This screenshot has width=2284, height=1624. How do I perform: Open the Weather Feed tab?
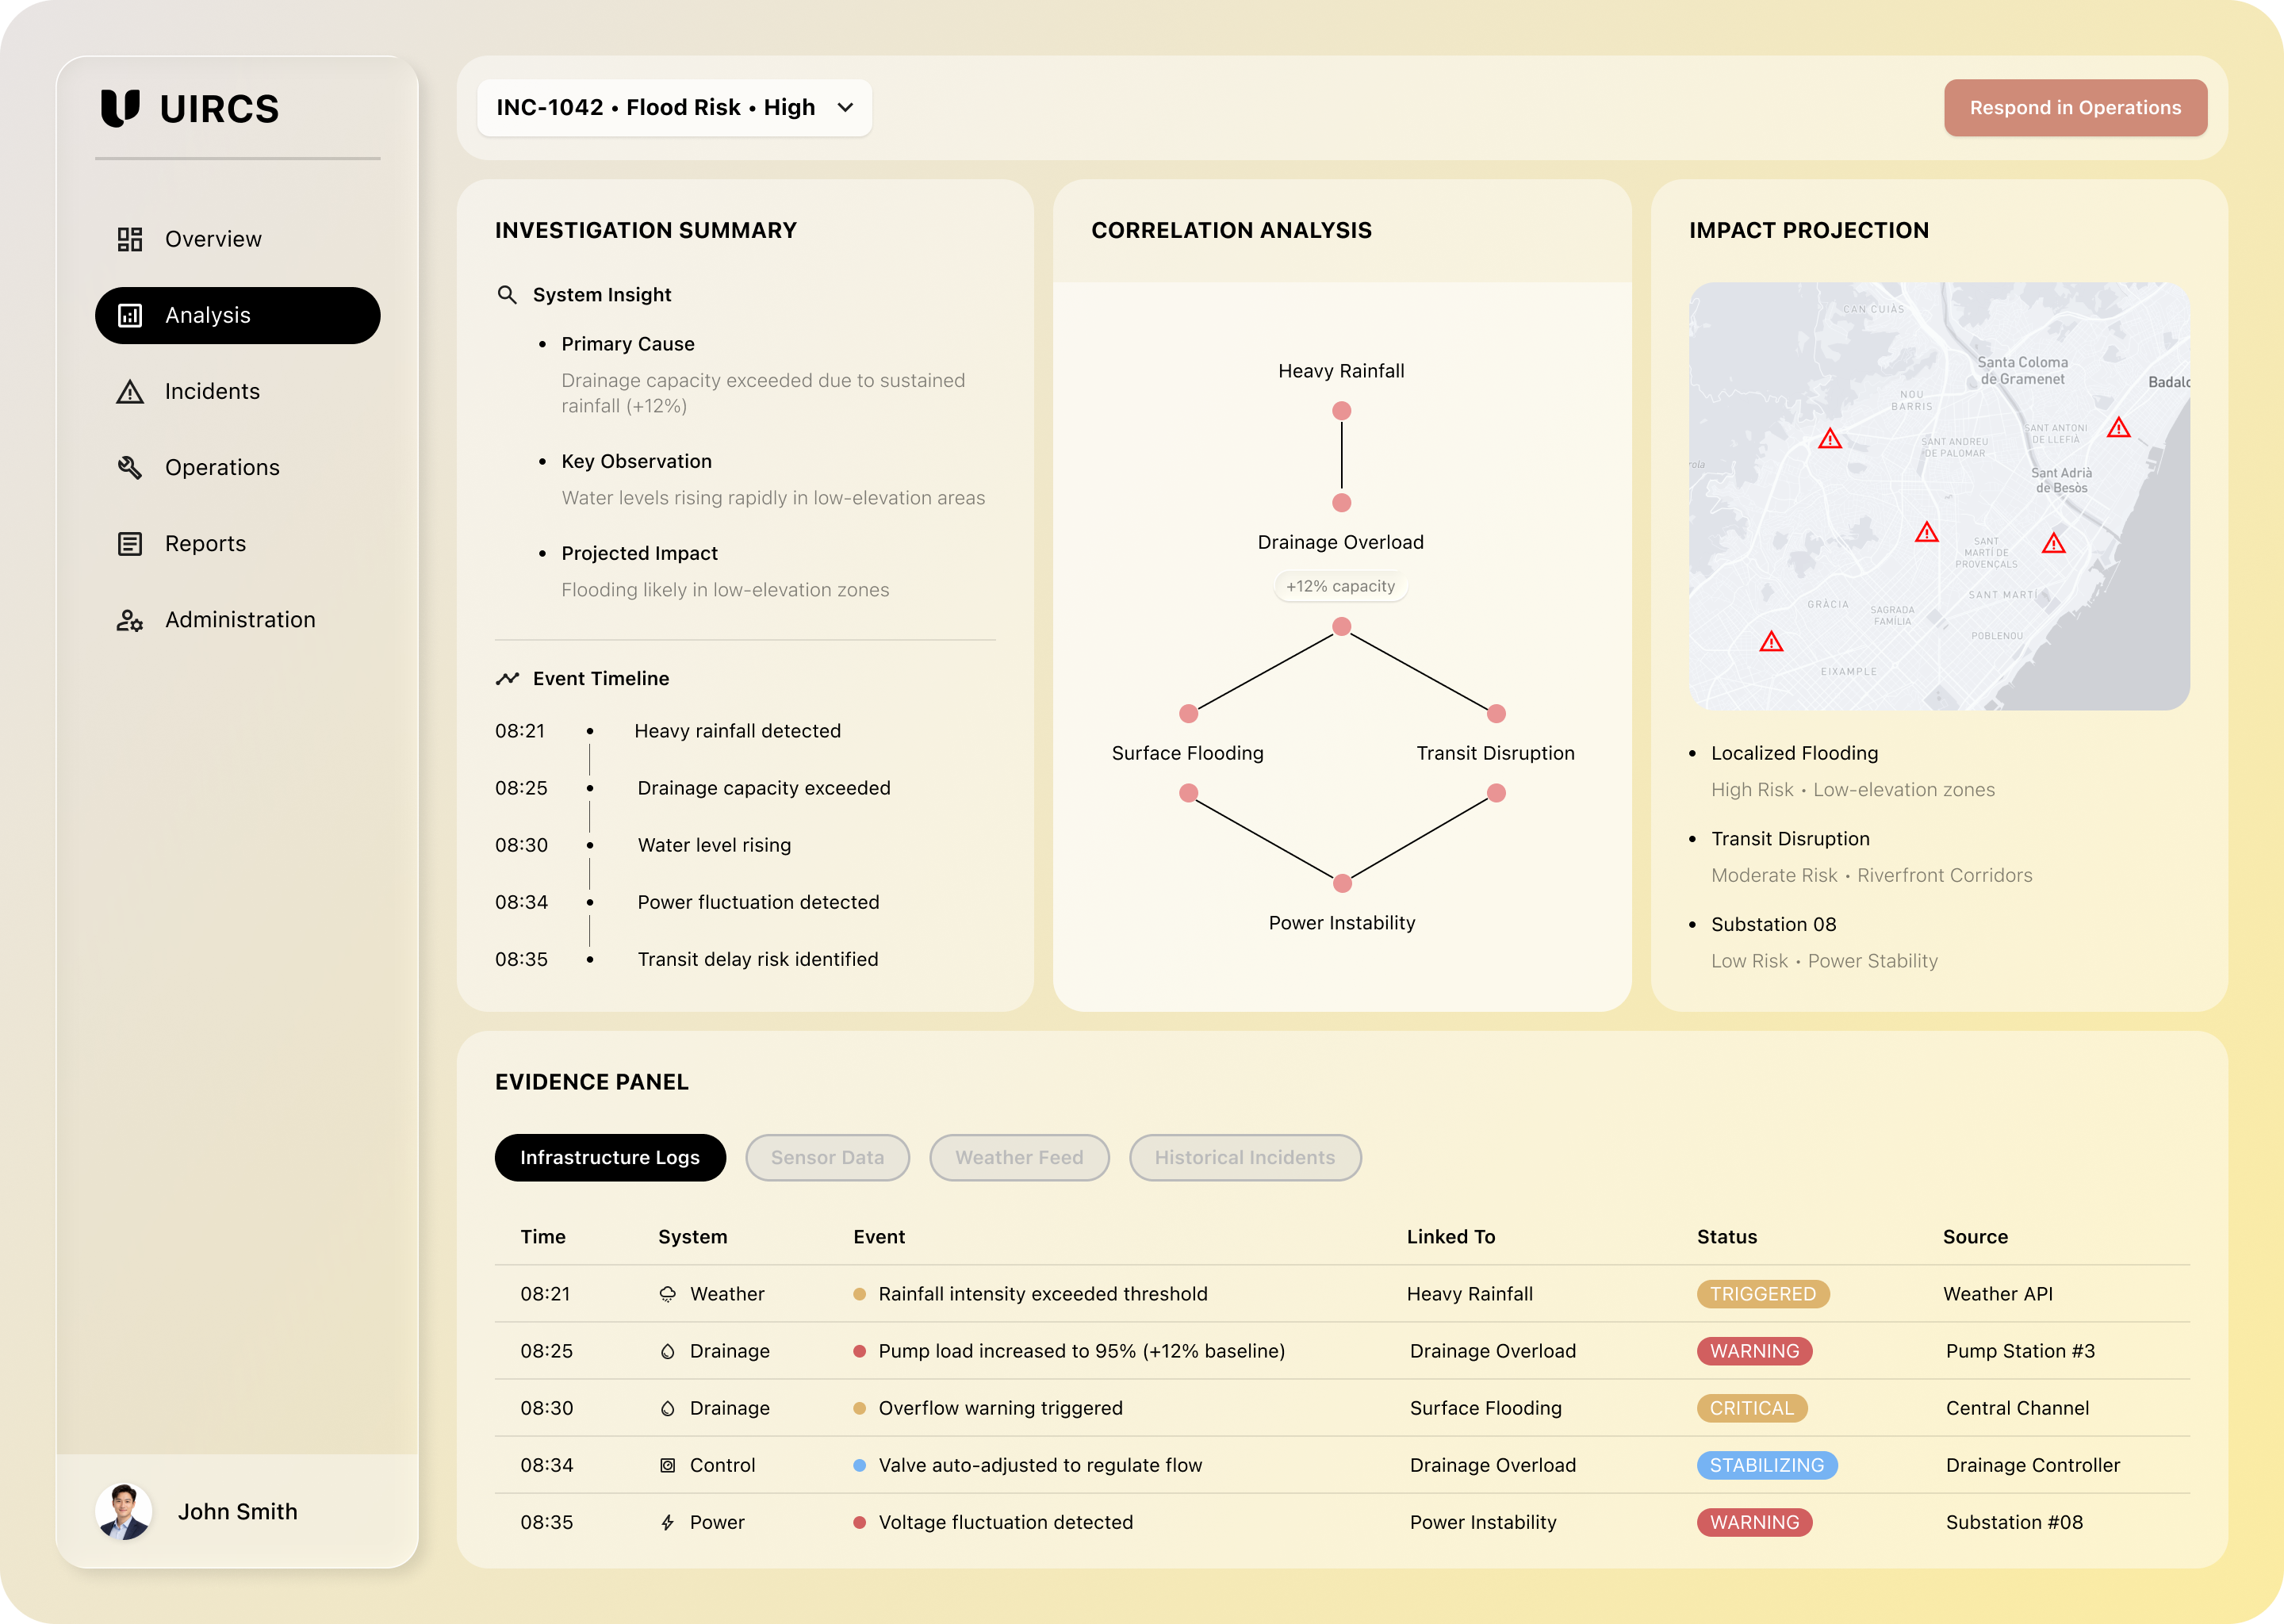[1018, 1157]
